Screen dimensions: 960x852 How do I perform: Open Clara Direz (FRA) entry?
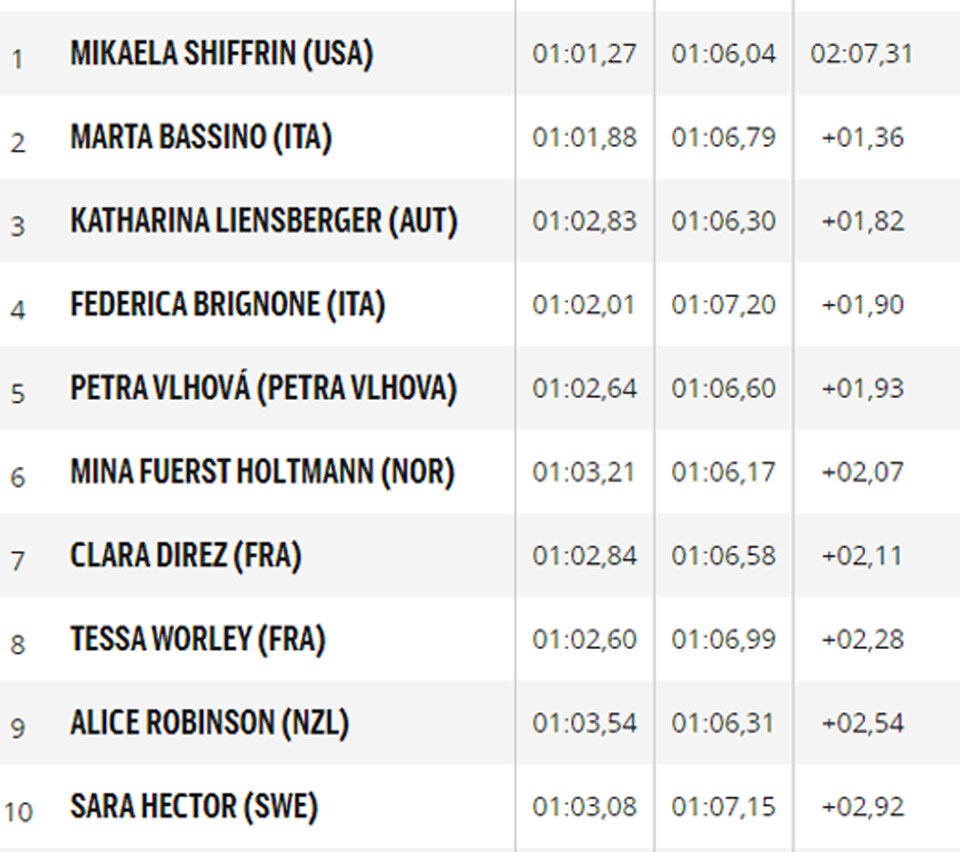click(186, 556)
